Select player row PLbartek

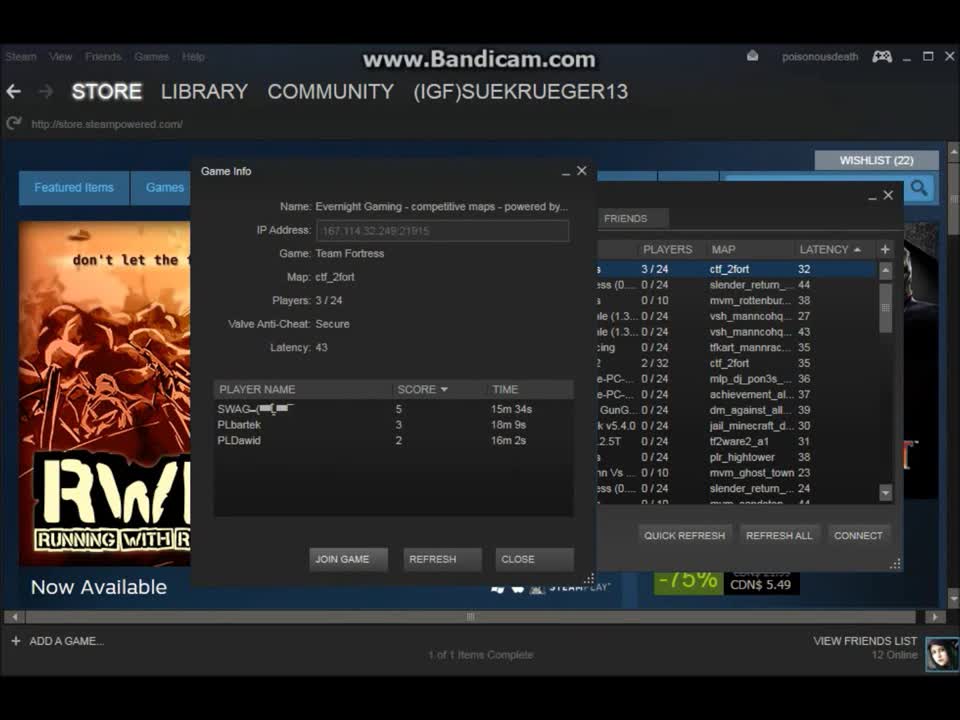click(x=393, y=425)
